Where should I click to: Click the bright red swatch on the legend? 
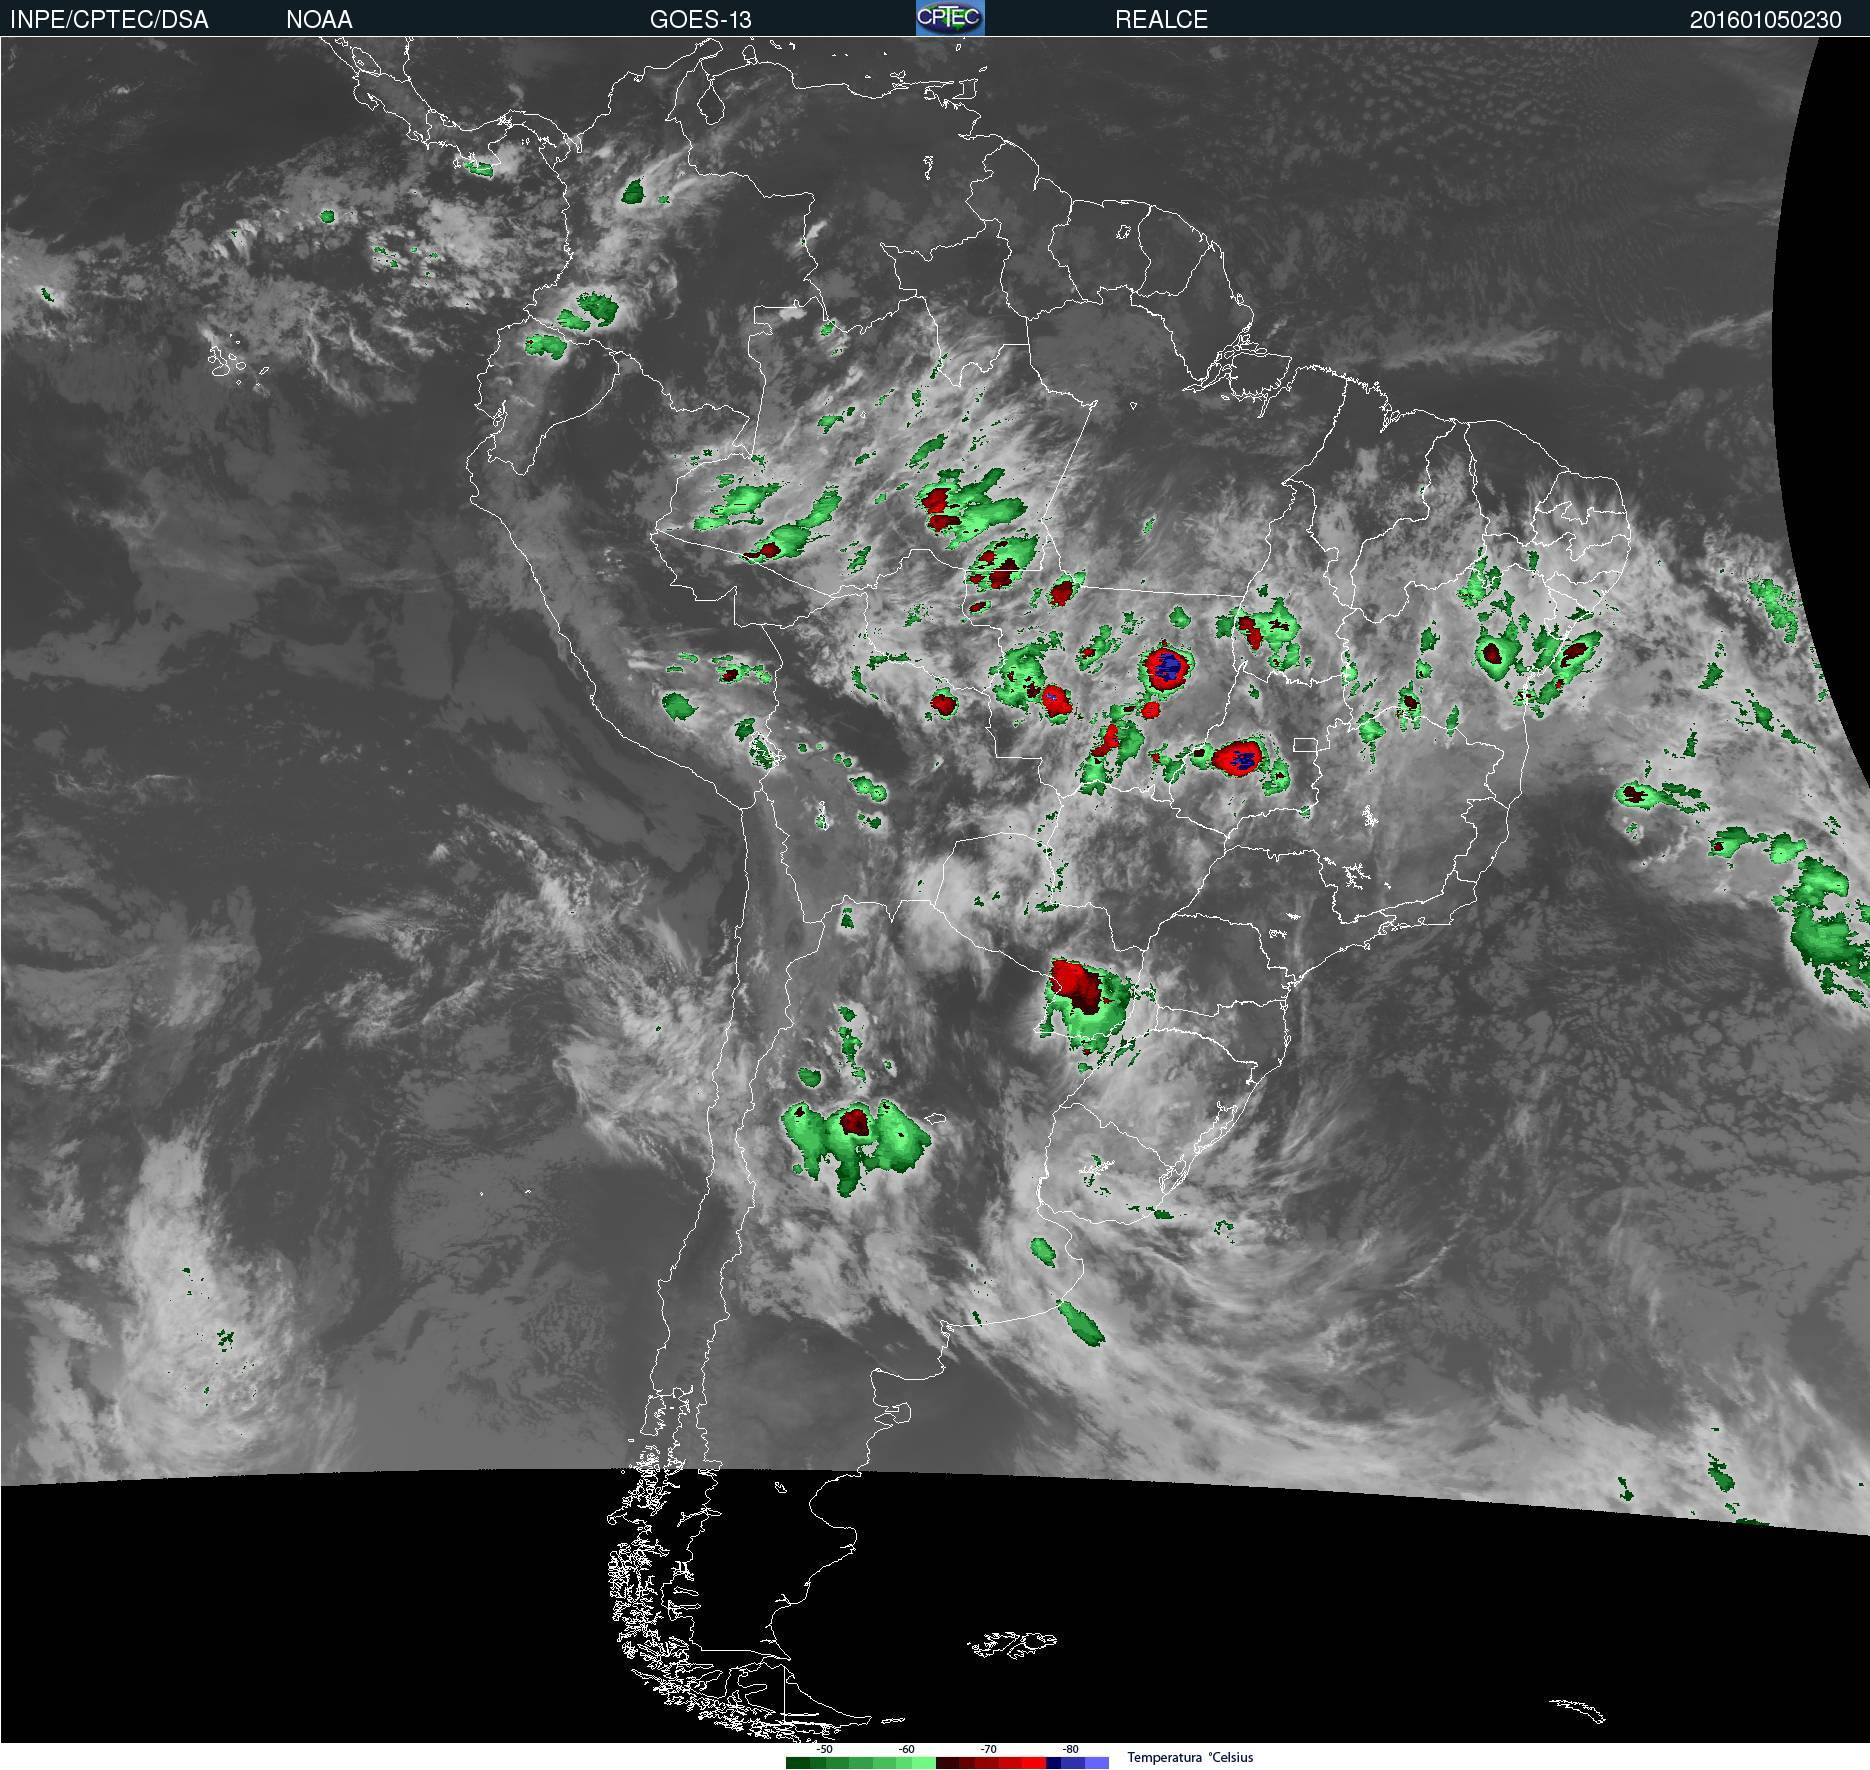click(x=1034, y=1763)
